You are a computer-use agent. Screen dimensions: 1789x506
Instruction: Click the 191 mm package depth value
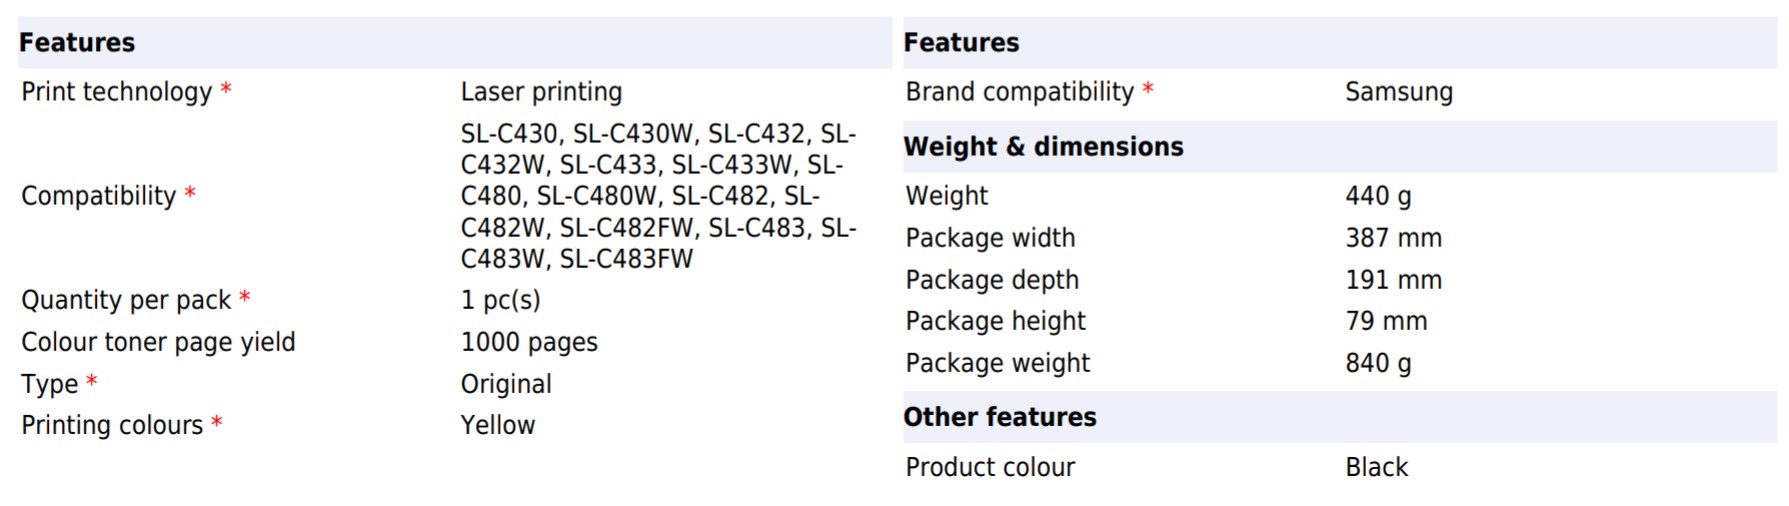click(x=1393, y=280)
